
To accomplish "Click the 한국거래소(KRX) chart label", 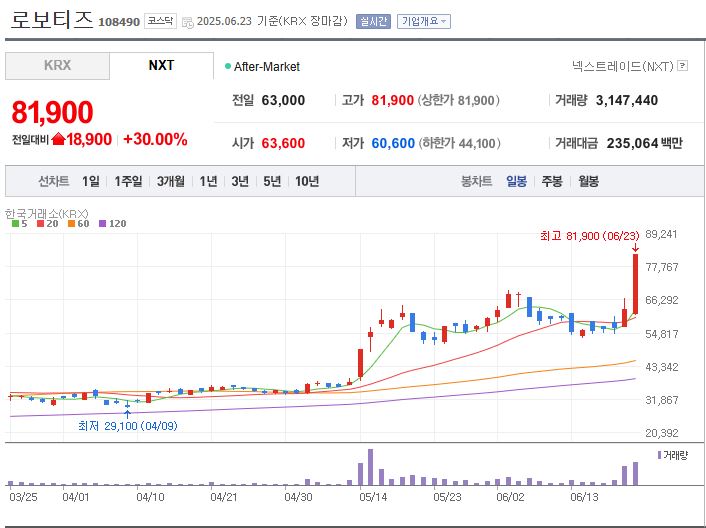I will click(x=46, y=213).
